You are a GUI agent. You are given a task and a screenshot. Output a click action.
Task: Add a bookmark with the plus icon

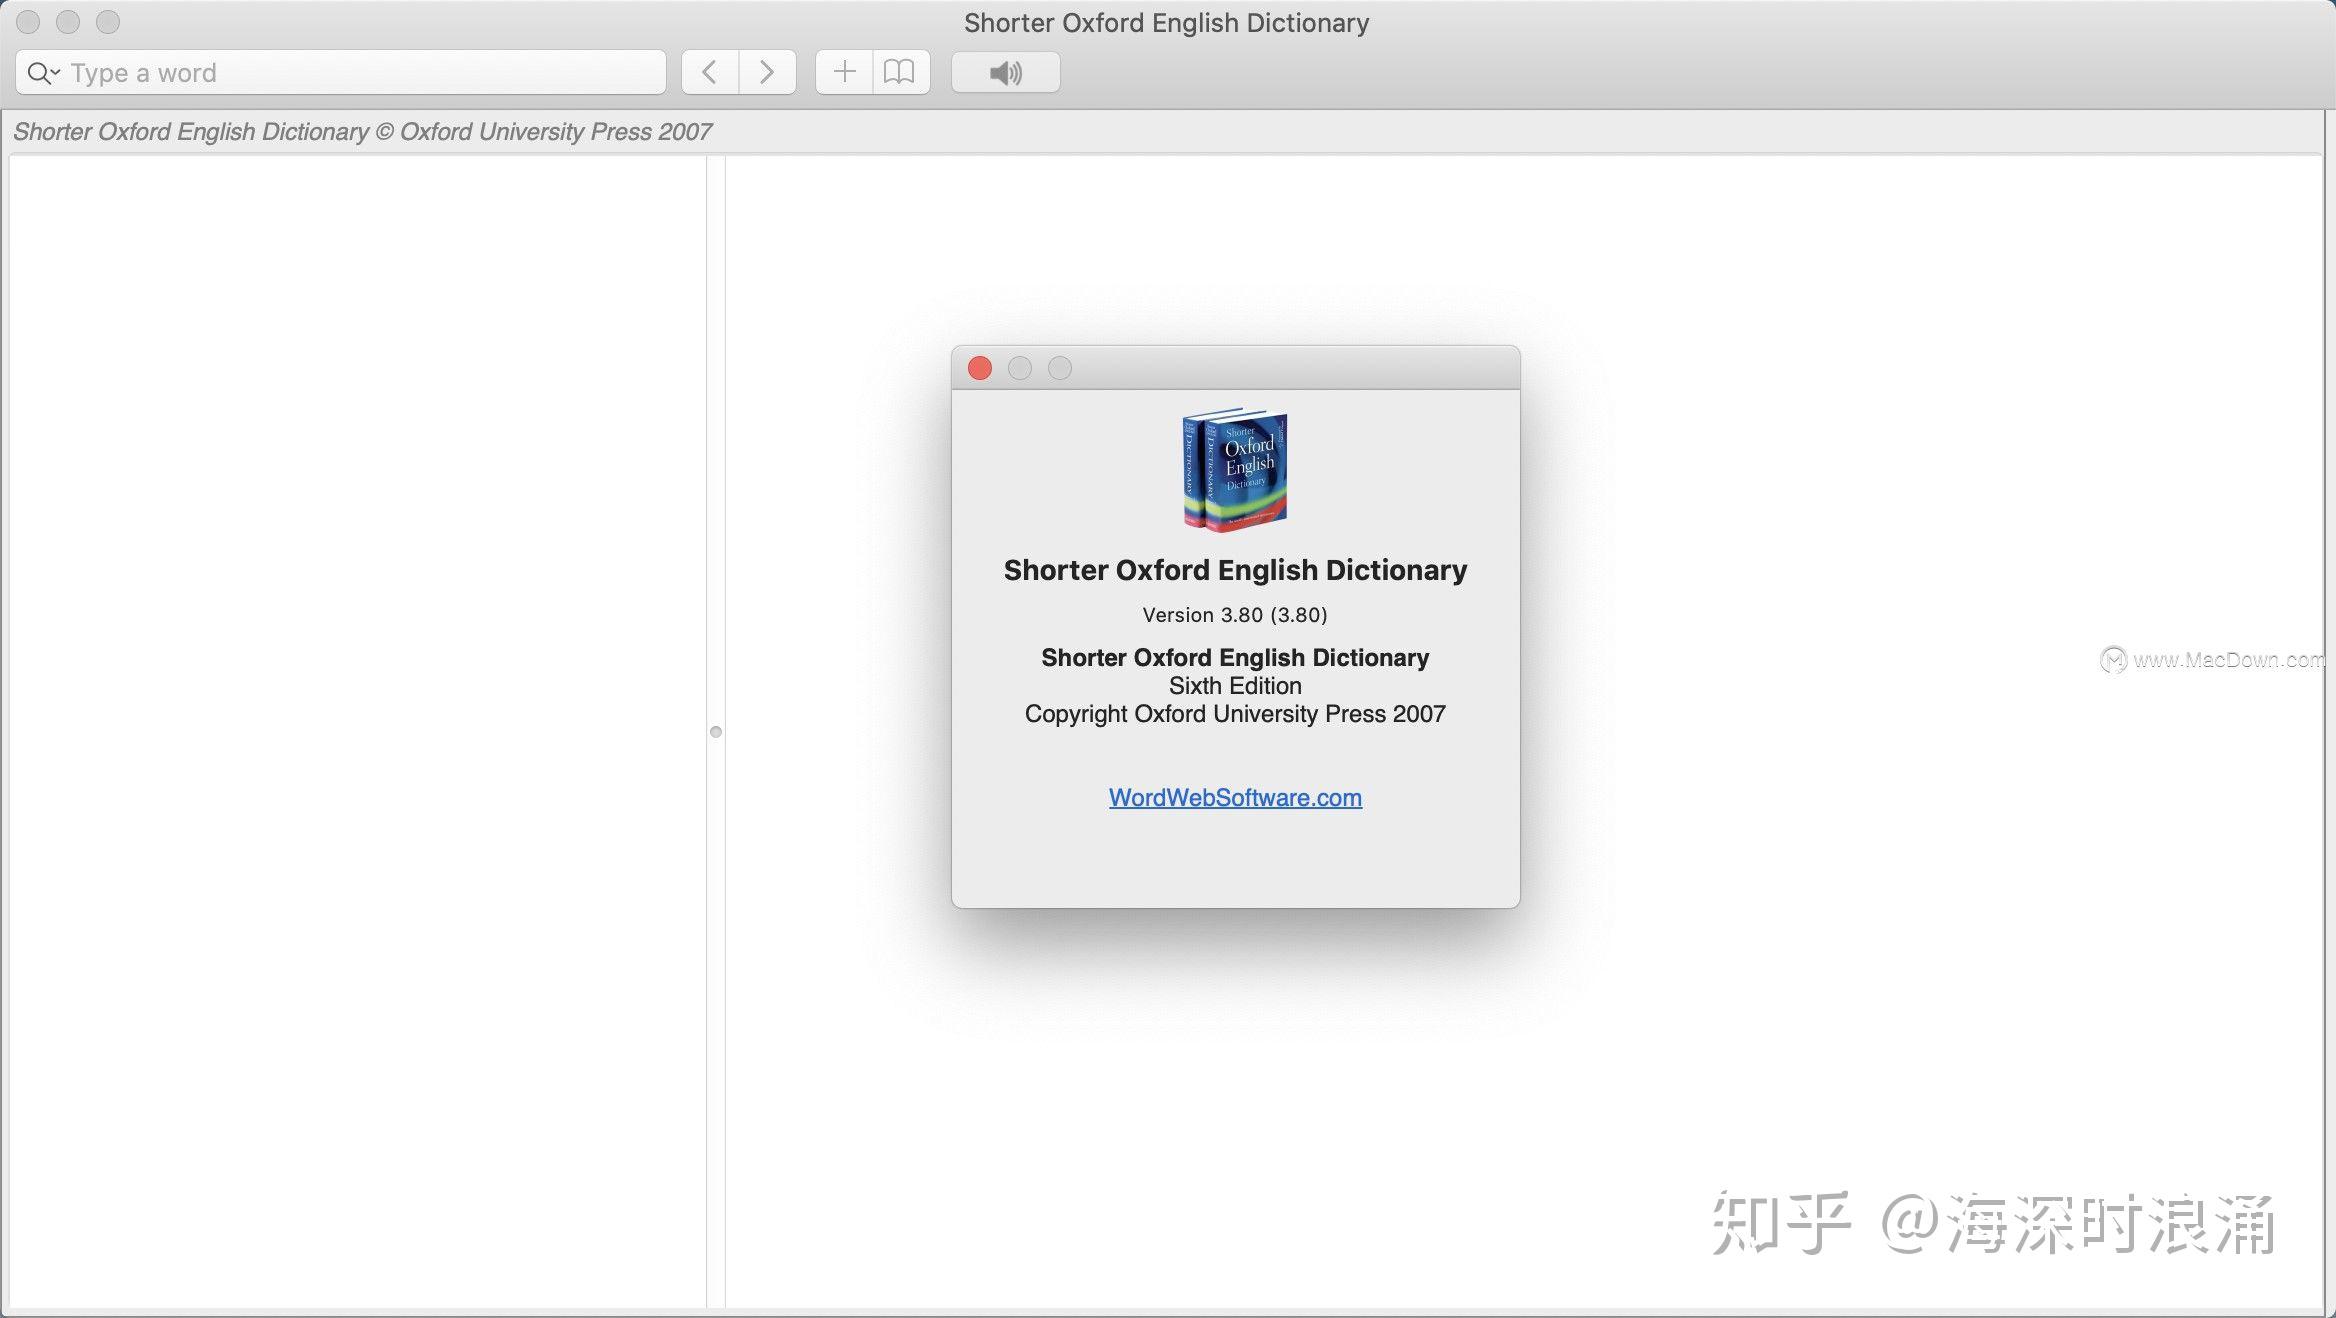pyautogui.click(x=844, y=71)
